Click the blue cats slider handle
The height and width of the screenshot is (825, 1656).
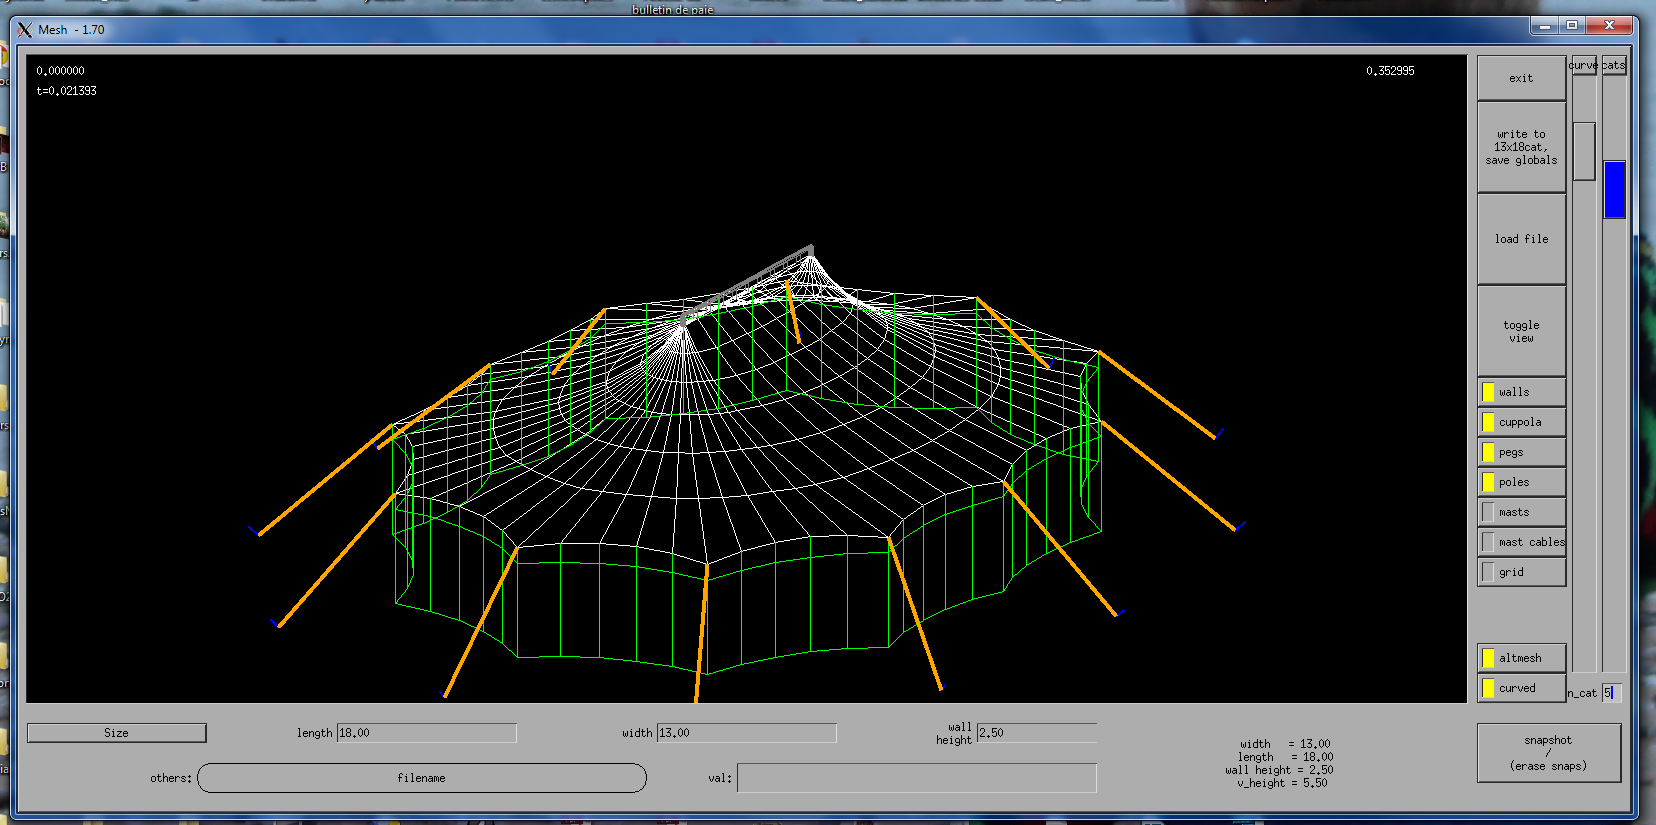coord(1614,189)
